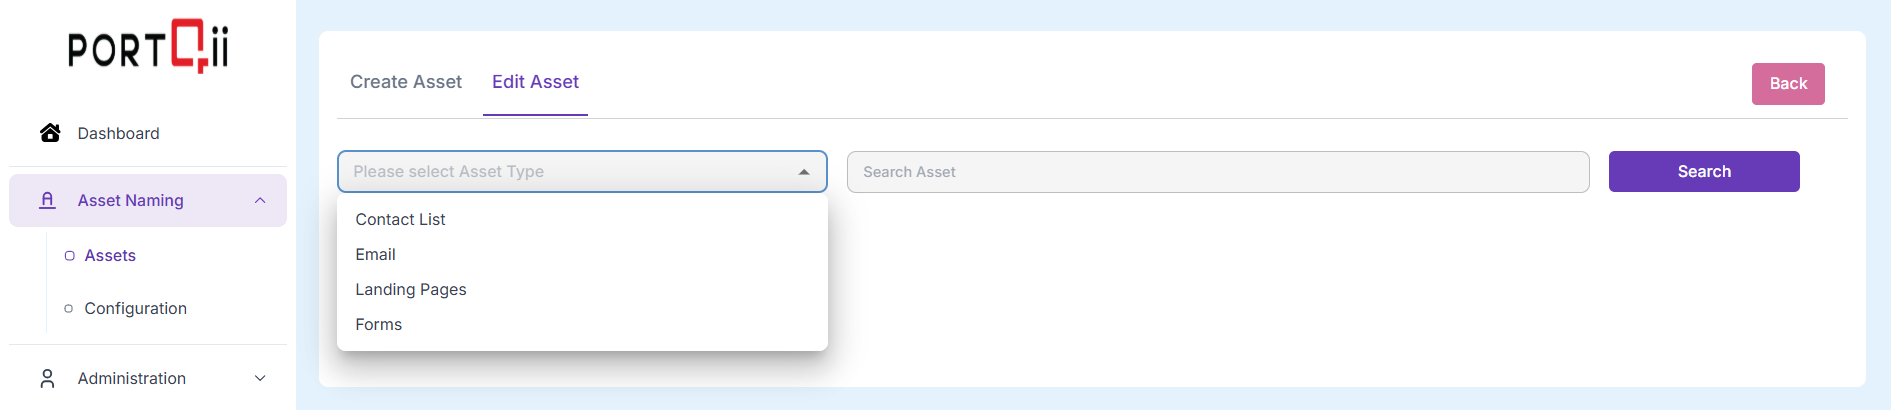
Task: Switch to the Create Asset tab
Action: [405, 82]
